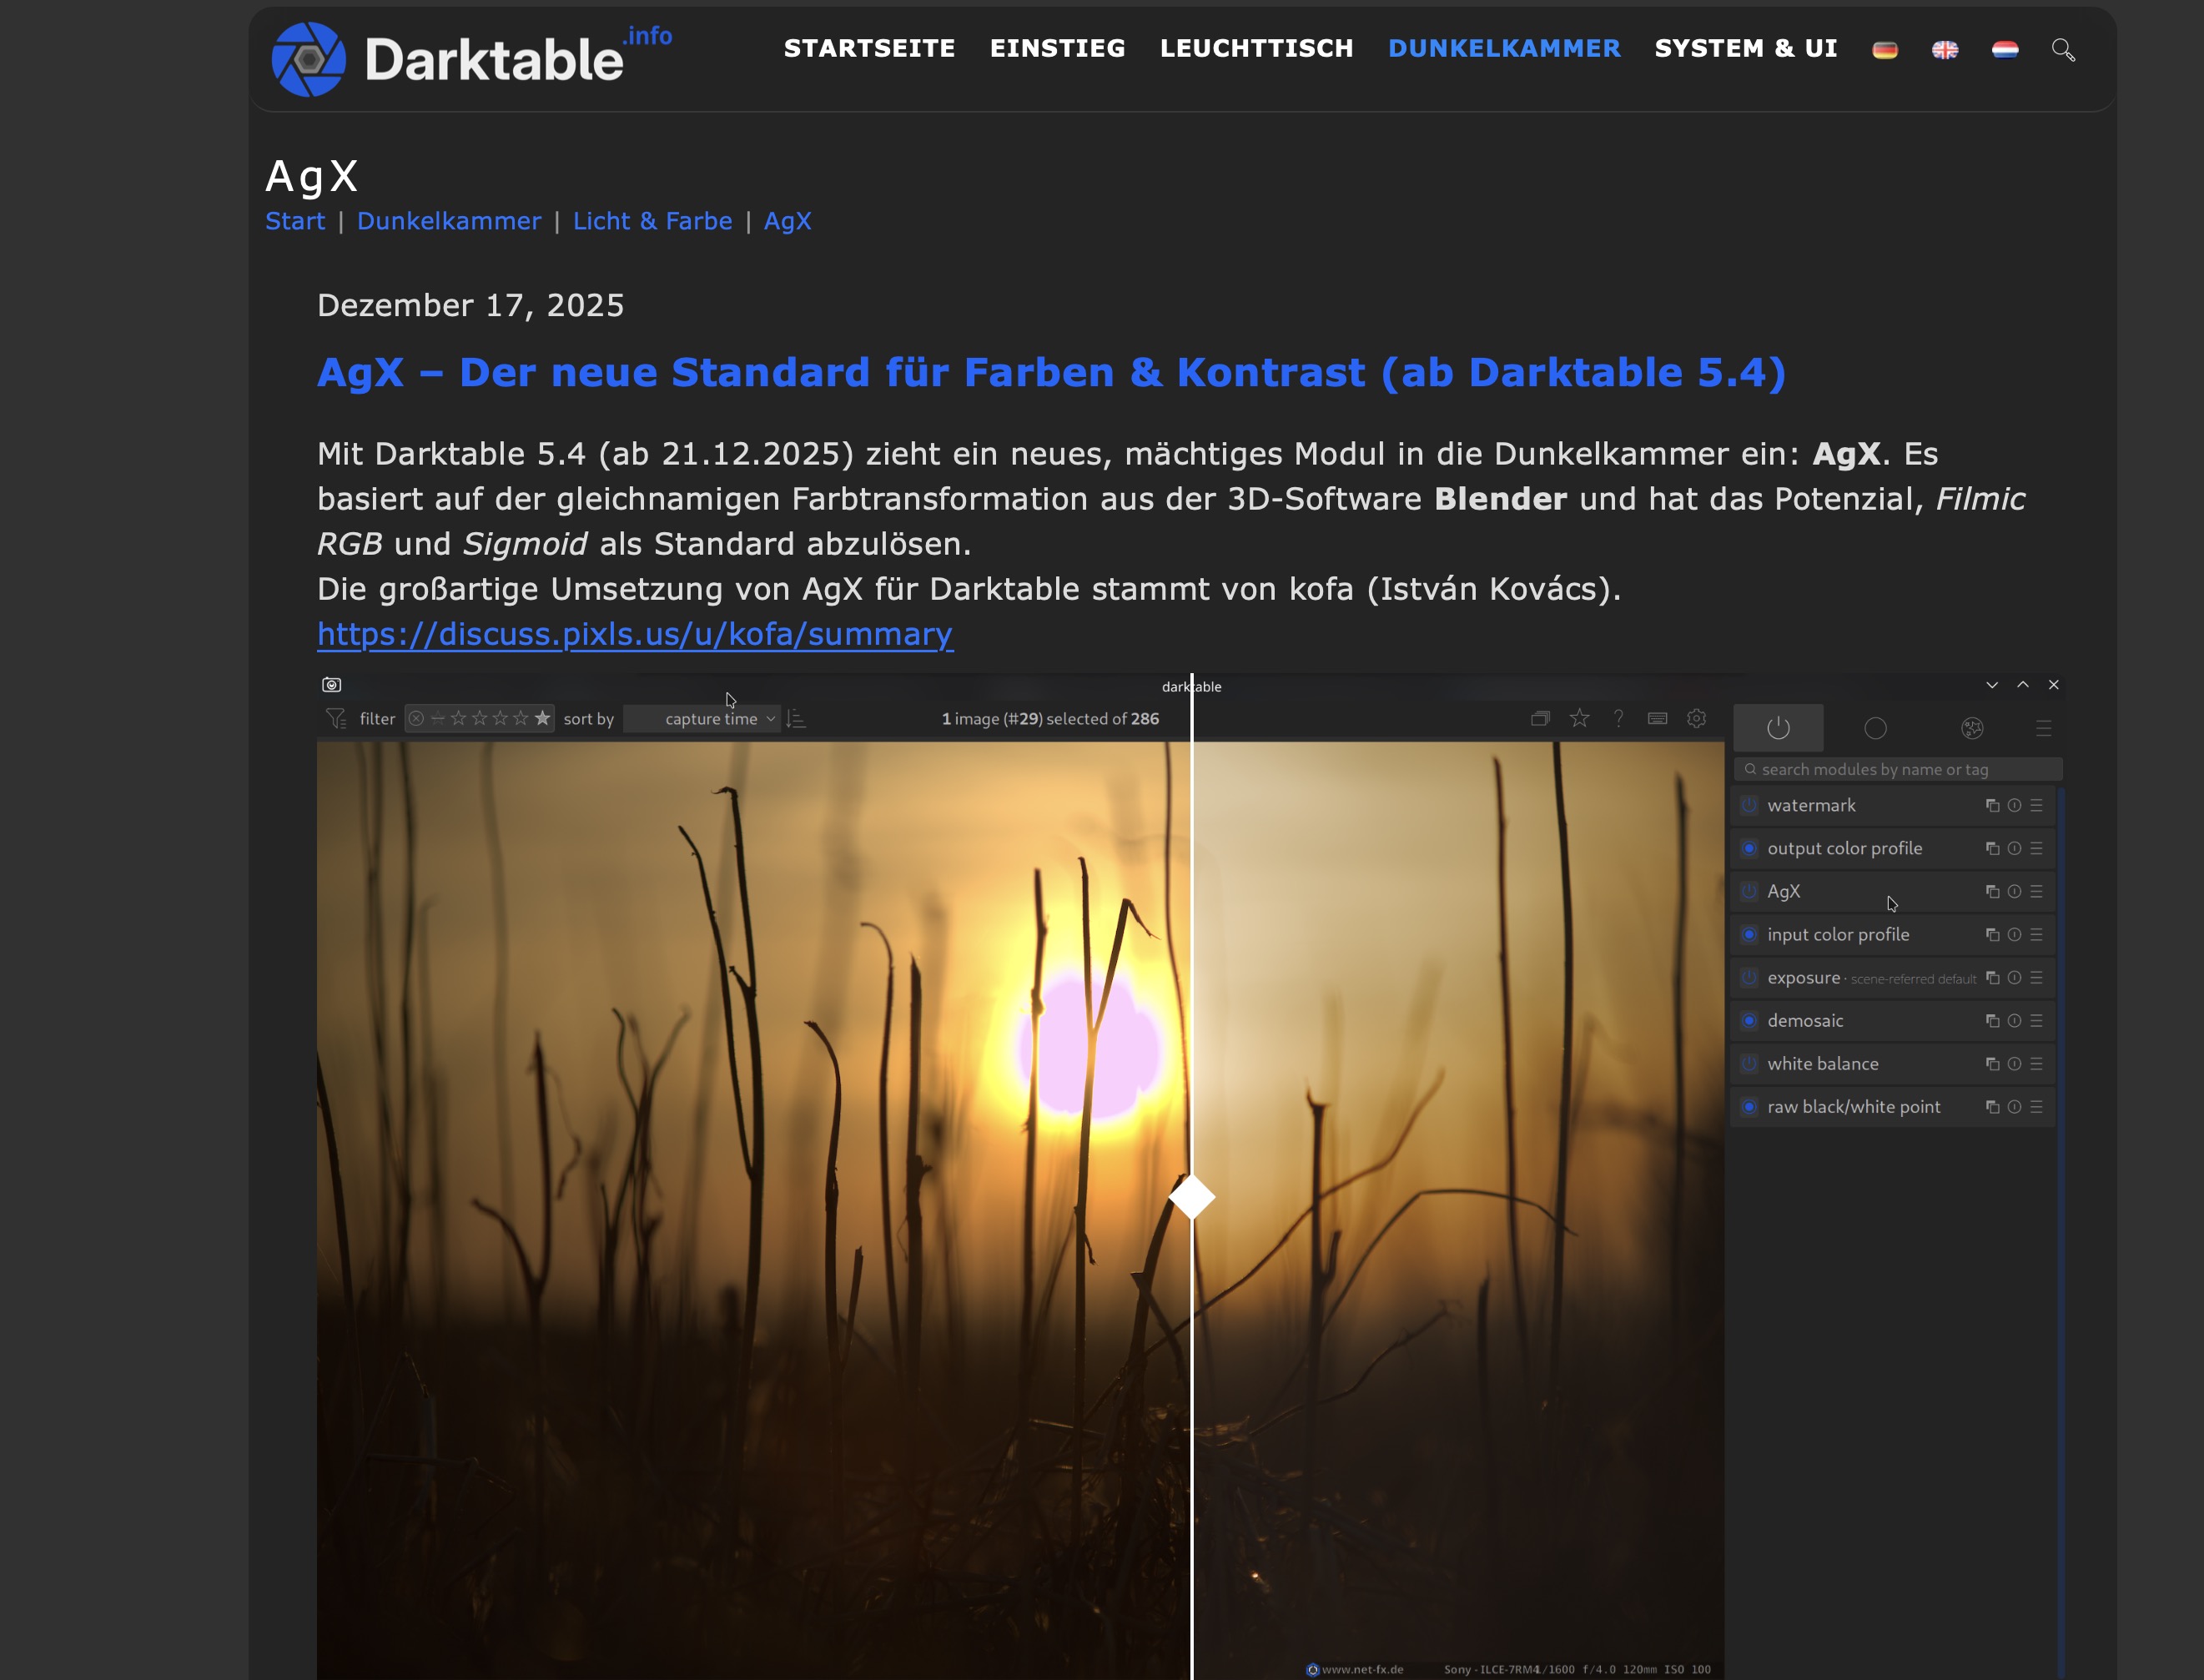This screenshot has width=2204, height=1680.
Task: Select the UK flag language icon
Action: (1944, 49)
